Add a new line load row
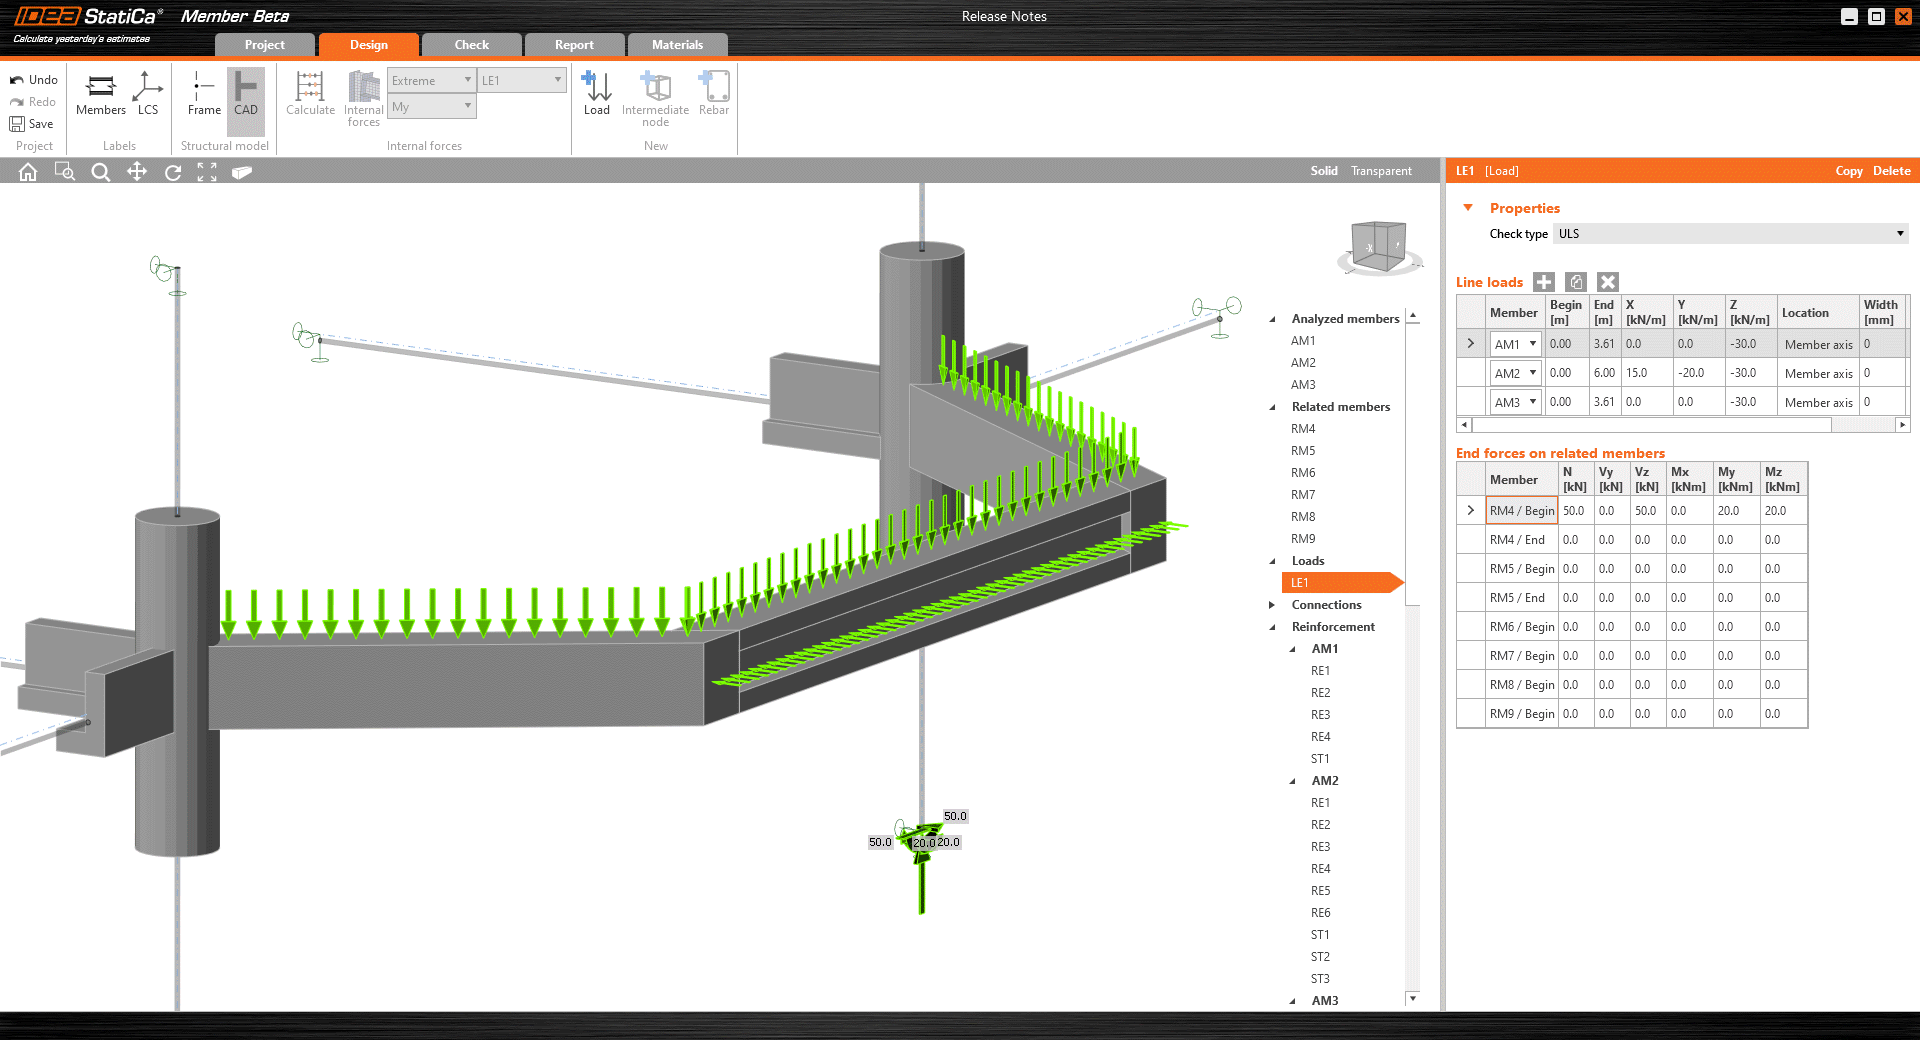The width and height of the screenshot is (1920, 1040). tap(1544, 282)
